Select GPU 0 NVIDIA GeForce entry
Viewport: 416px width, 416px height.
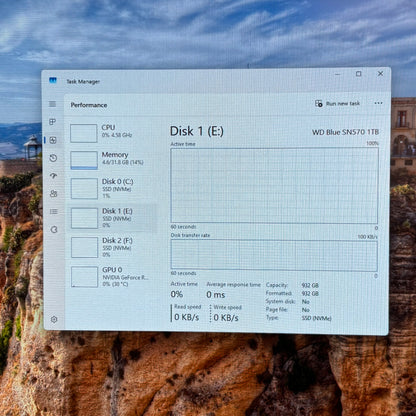pyautogui.click(x=112, y=277)
